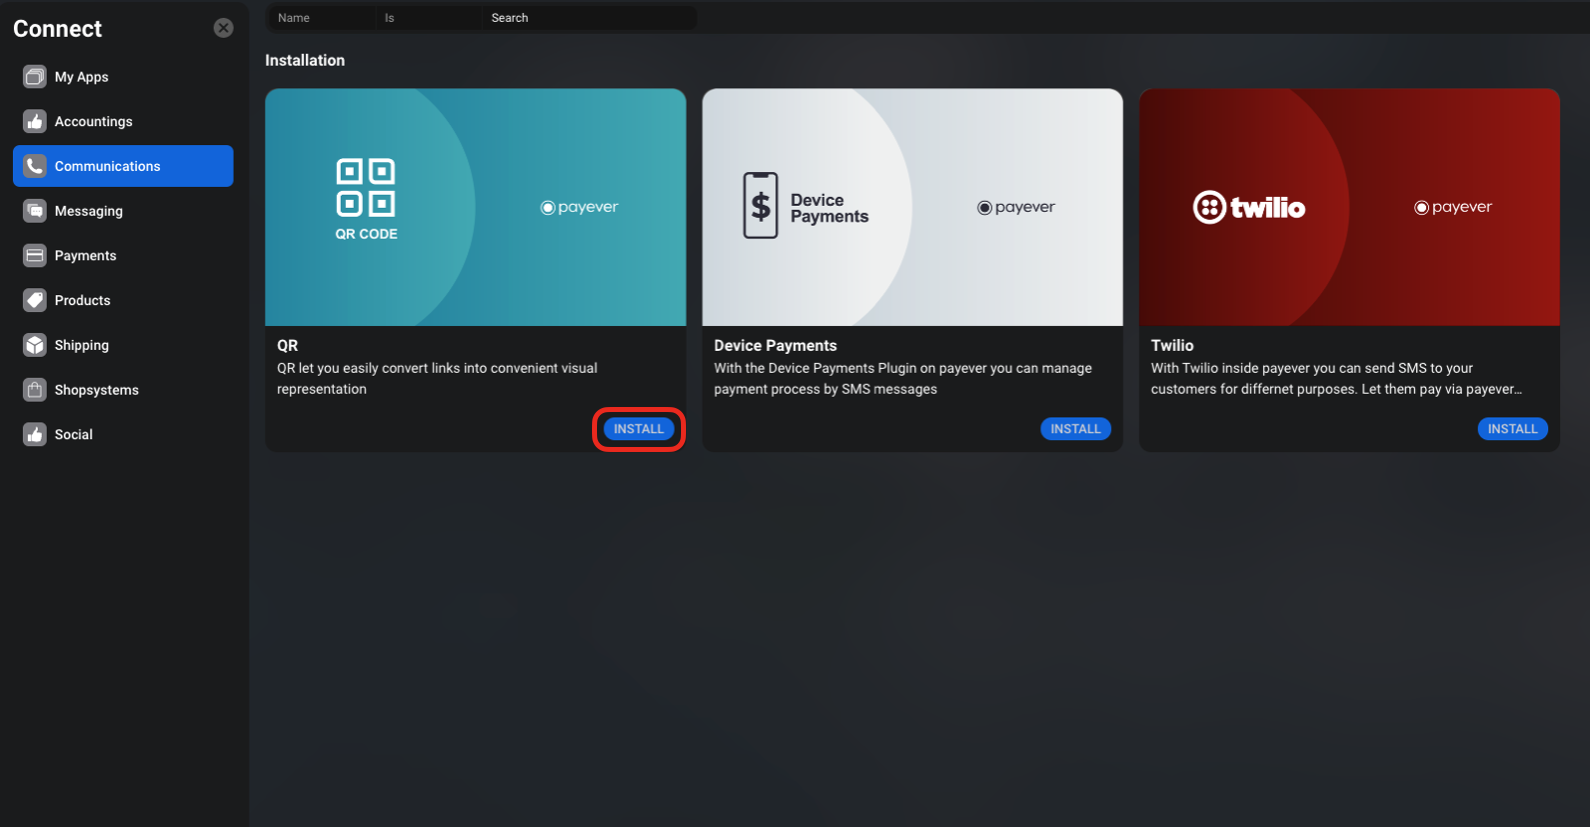Click the QR card title

288,345
